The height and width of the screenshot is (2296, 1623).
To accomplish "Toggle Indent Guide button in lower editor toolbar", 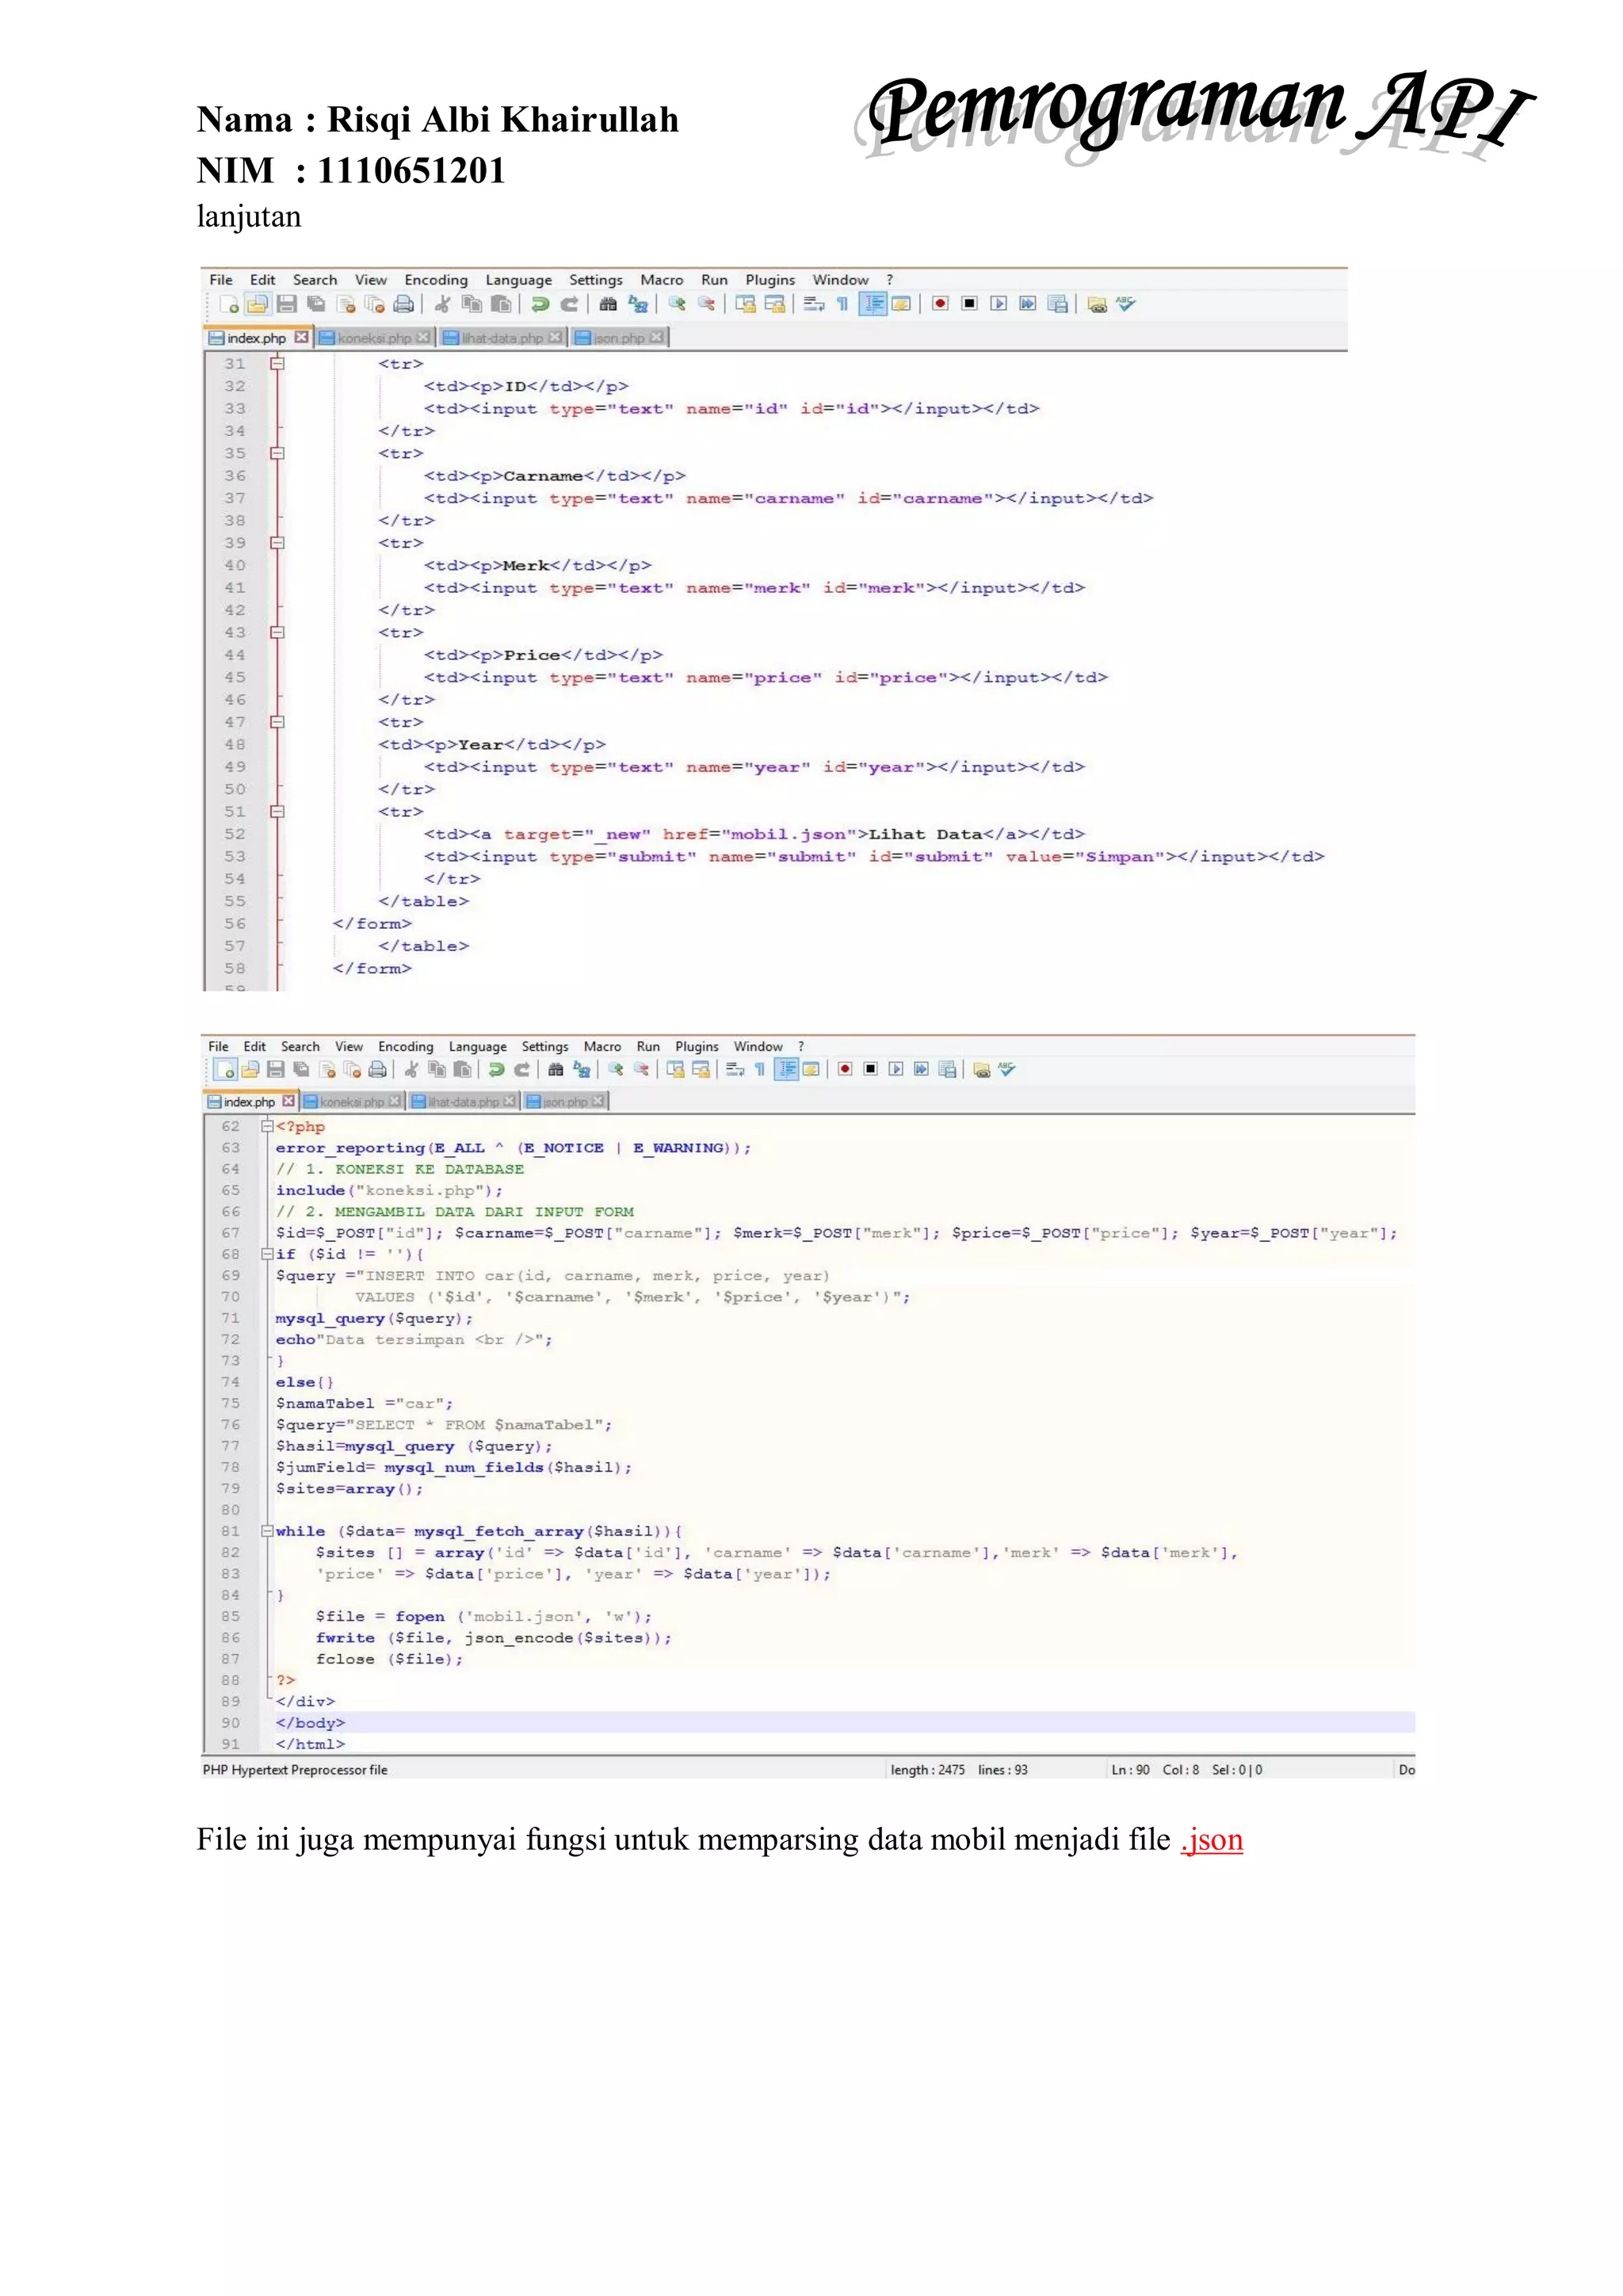I will [788, 1069].
